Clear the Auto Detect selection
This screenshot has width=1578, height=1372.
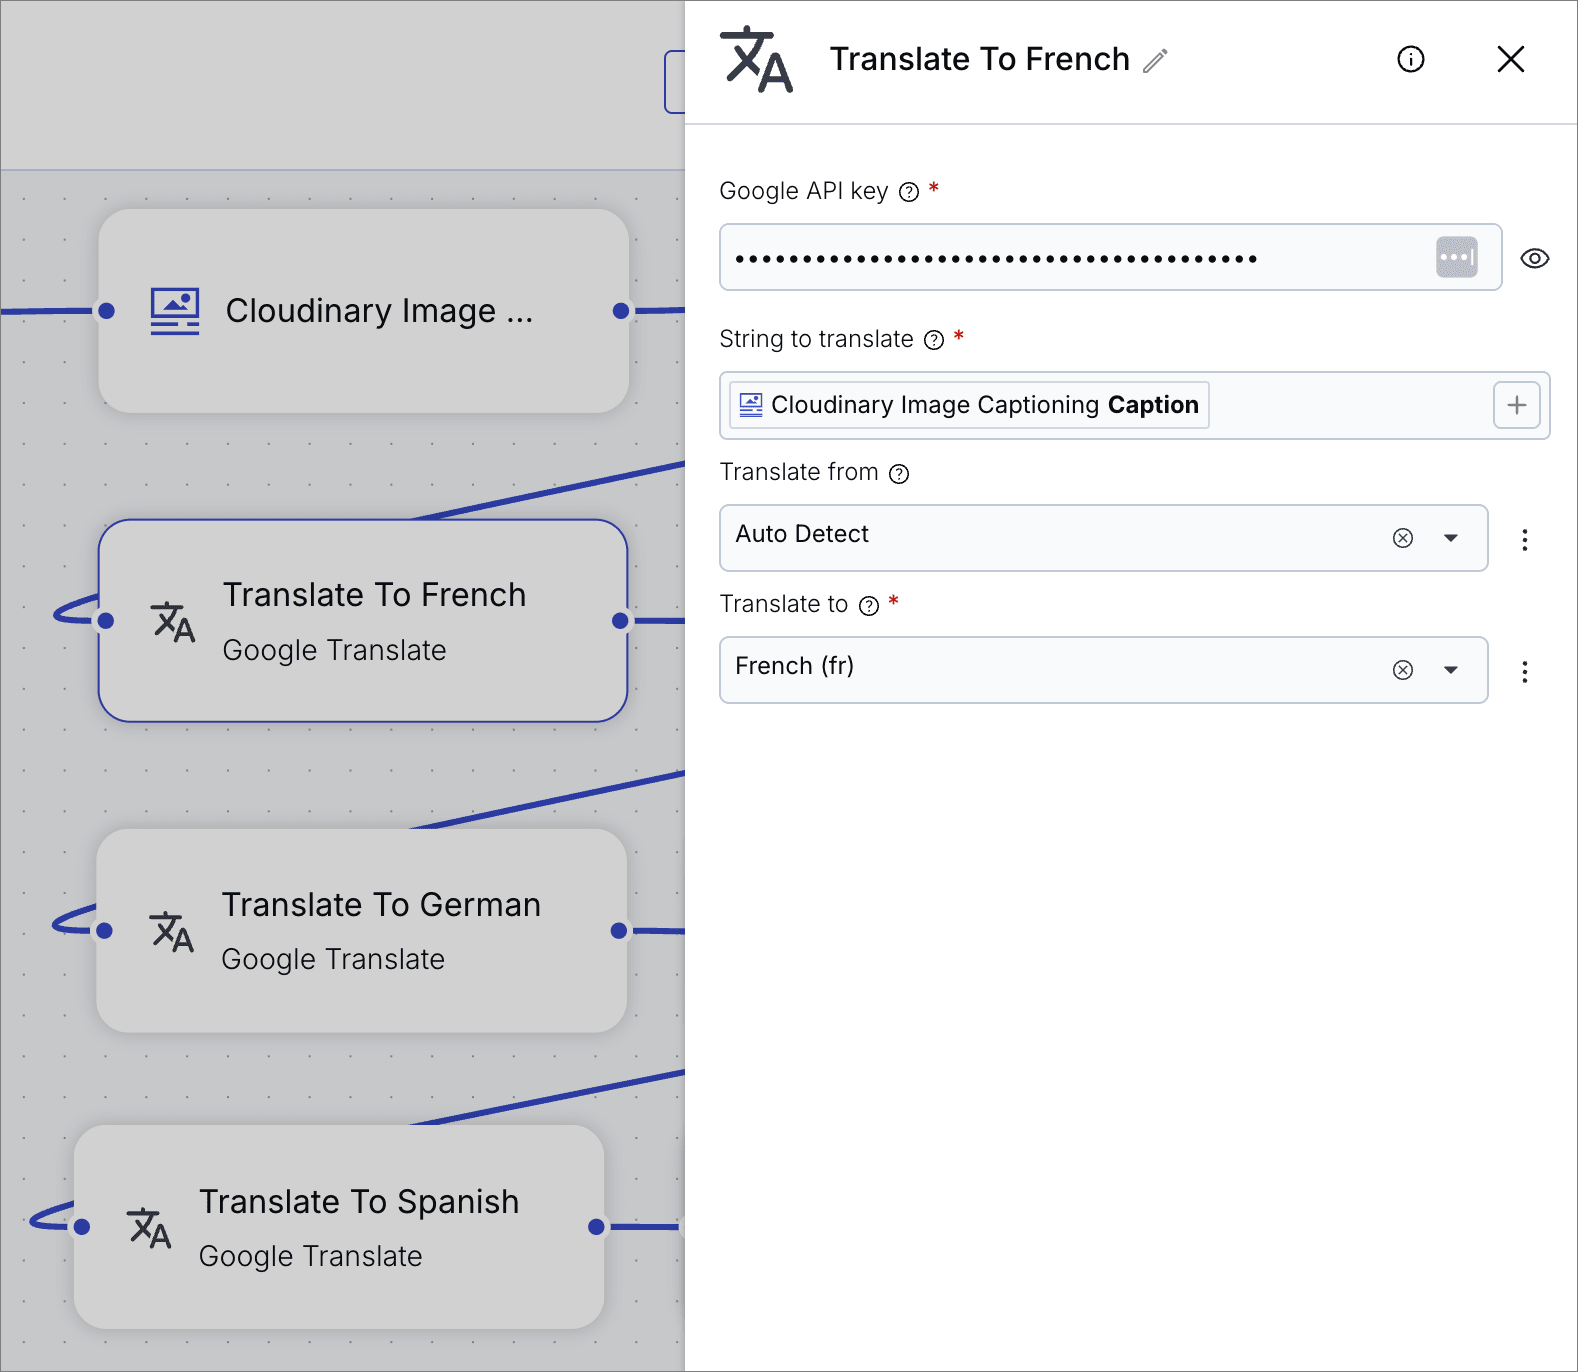[x=1402, y=538]
